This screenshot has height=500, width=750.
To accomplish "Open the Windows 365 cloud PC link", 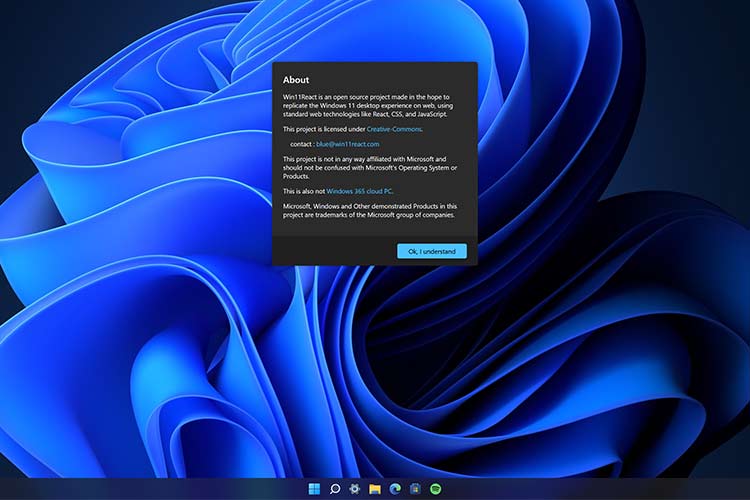I will pos(361,191).
